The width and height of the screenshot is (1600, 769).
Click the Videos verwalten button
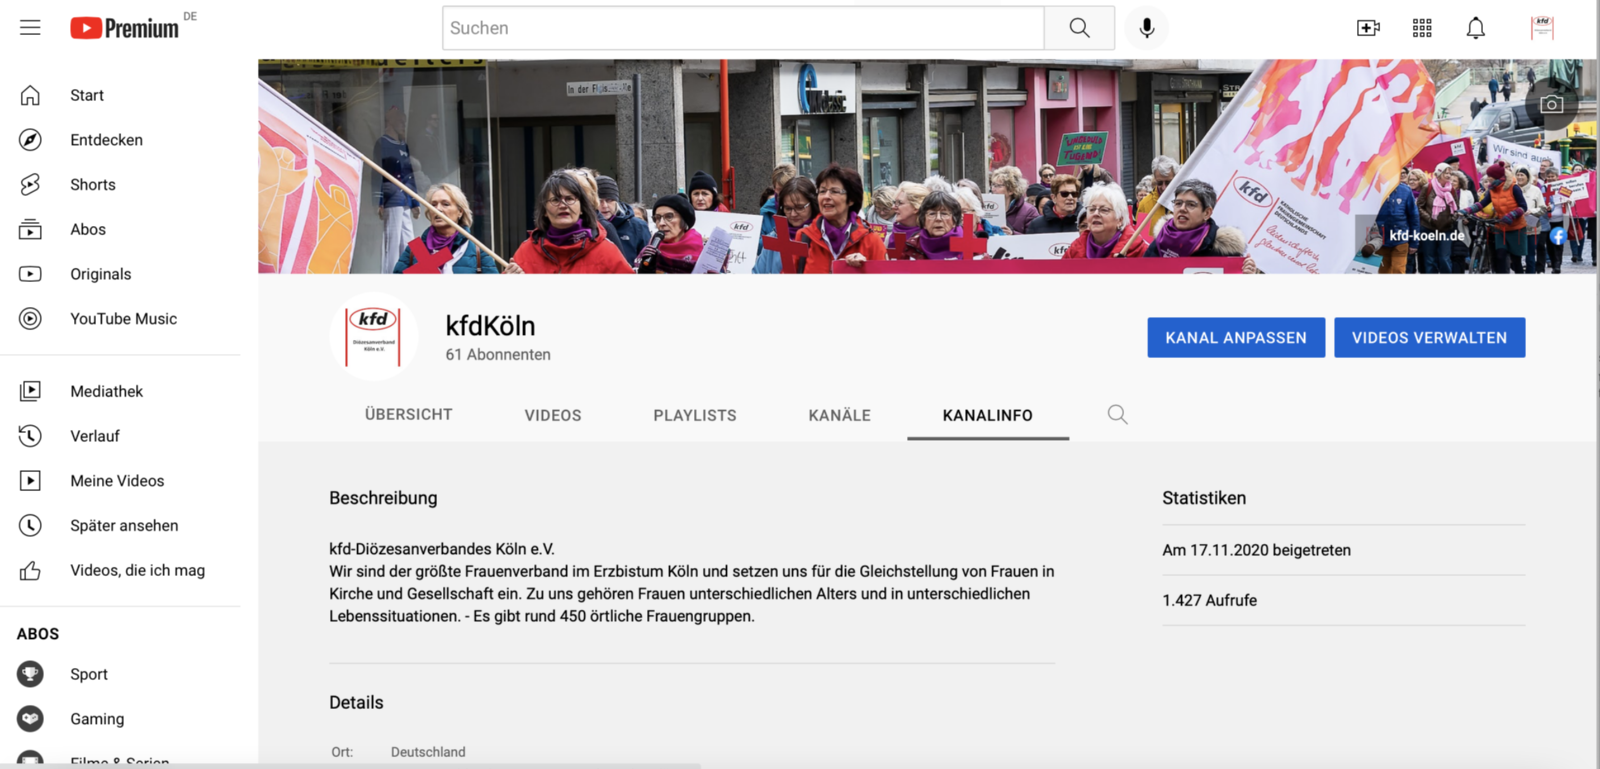point(1429,338)
